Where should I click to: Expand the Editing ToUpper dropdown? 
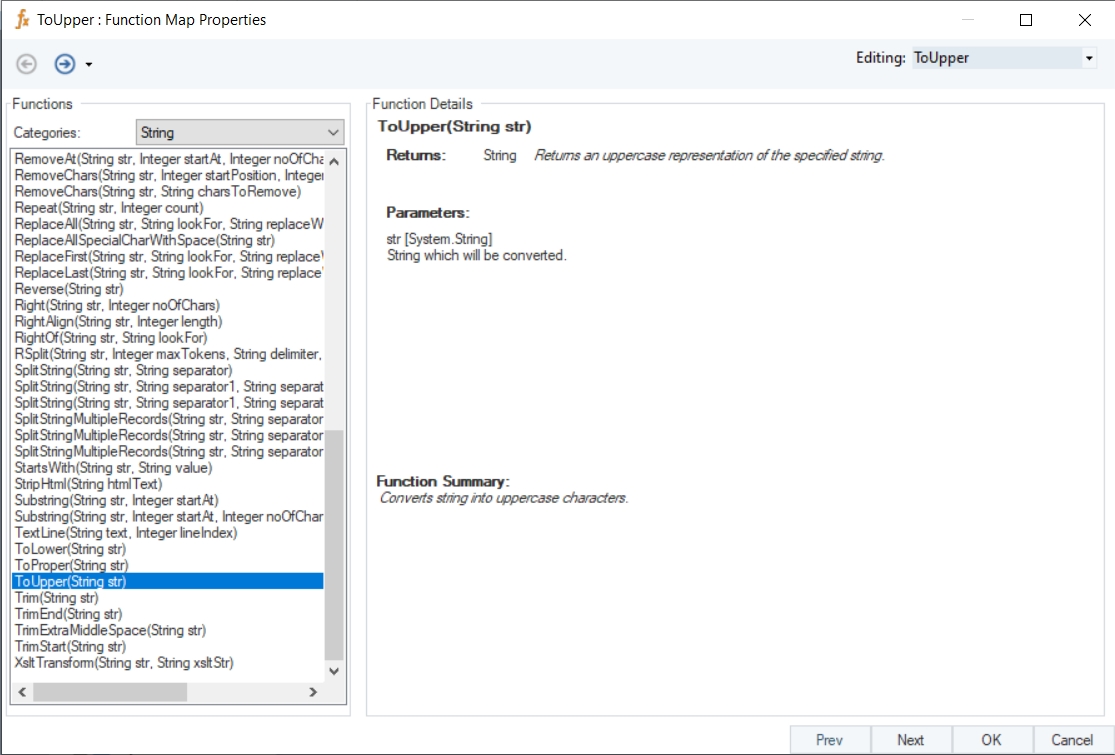pos(1089,59)
